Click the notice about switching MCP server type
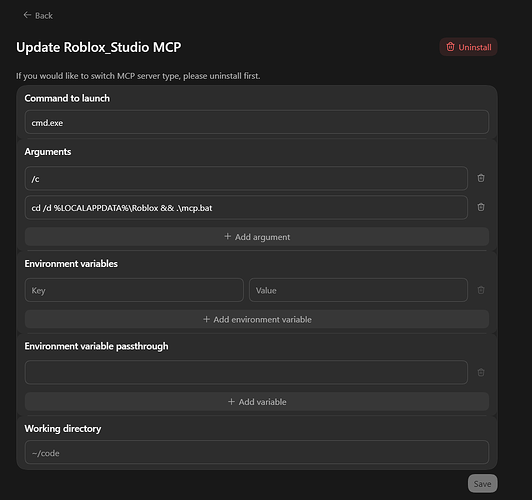 (x=138, y=76)
